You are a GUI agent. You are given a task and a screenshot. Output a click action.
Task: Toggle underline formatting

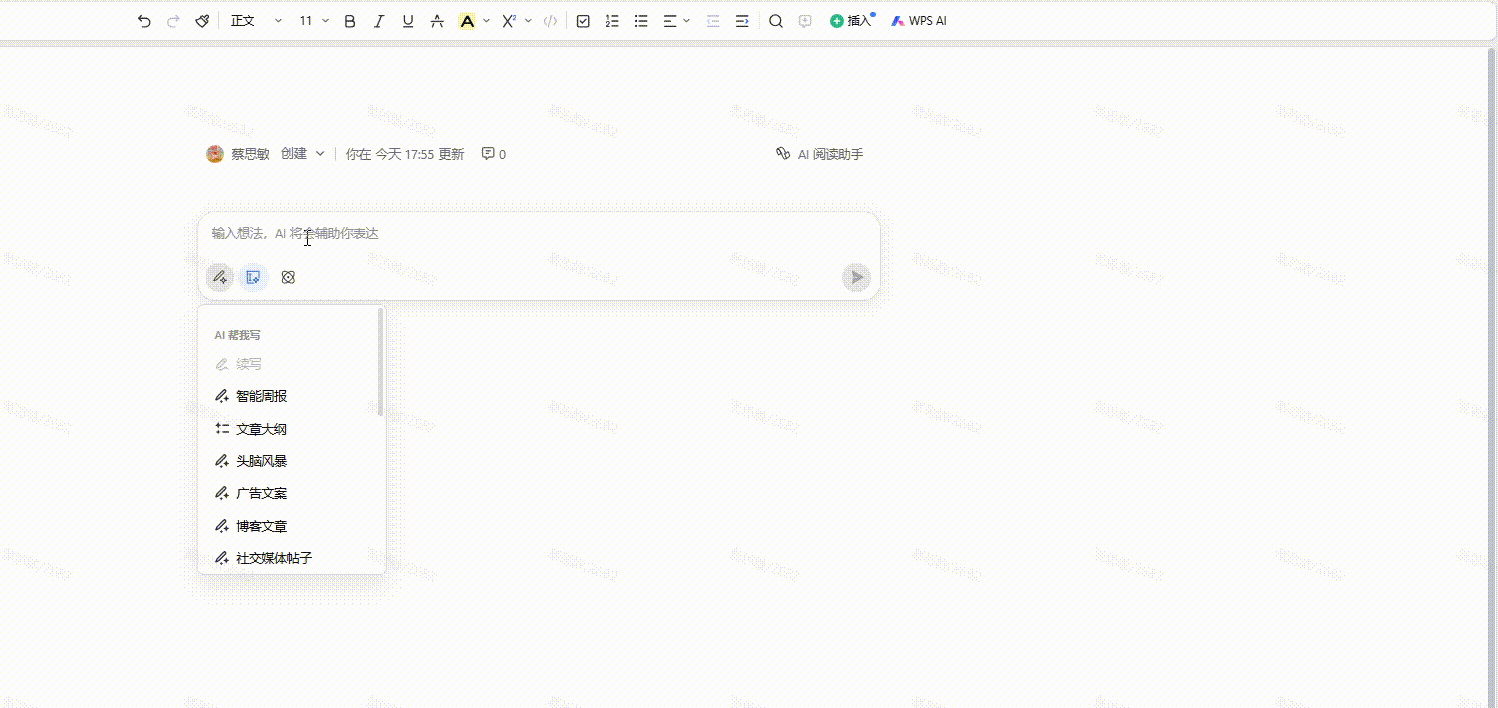pos(408,21)
